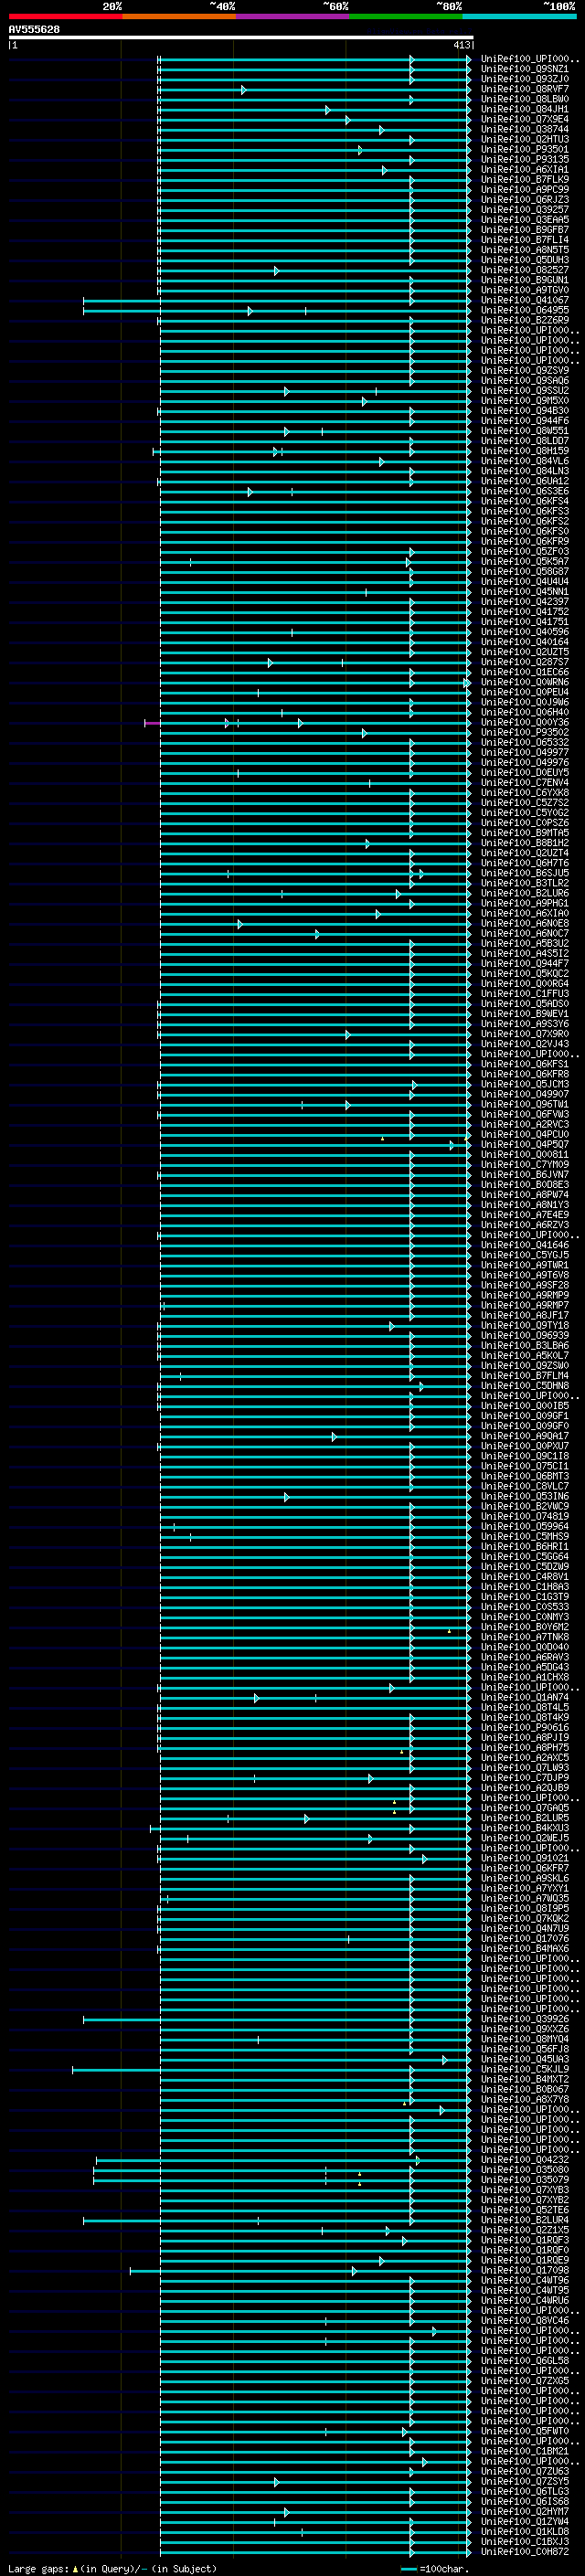Click hit label UniRef100_C1BM21

click(x=525, y=2451)
